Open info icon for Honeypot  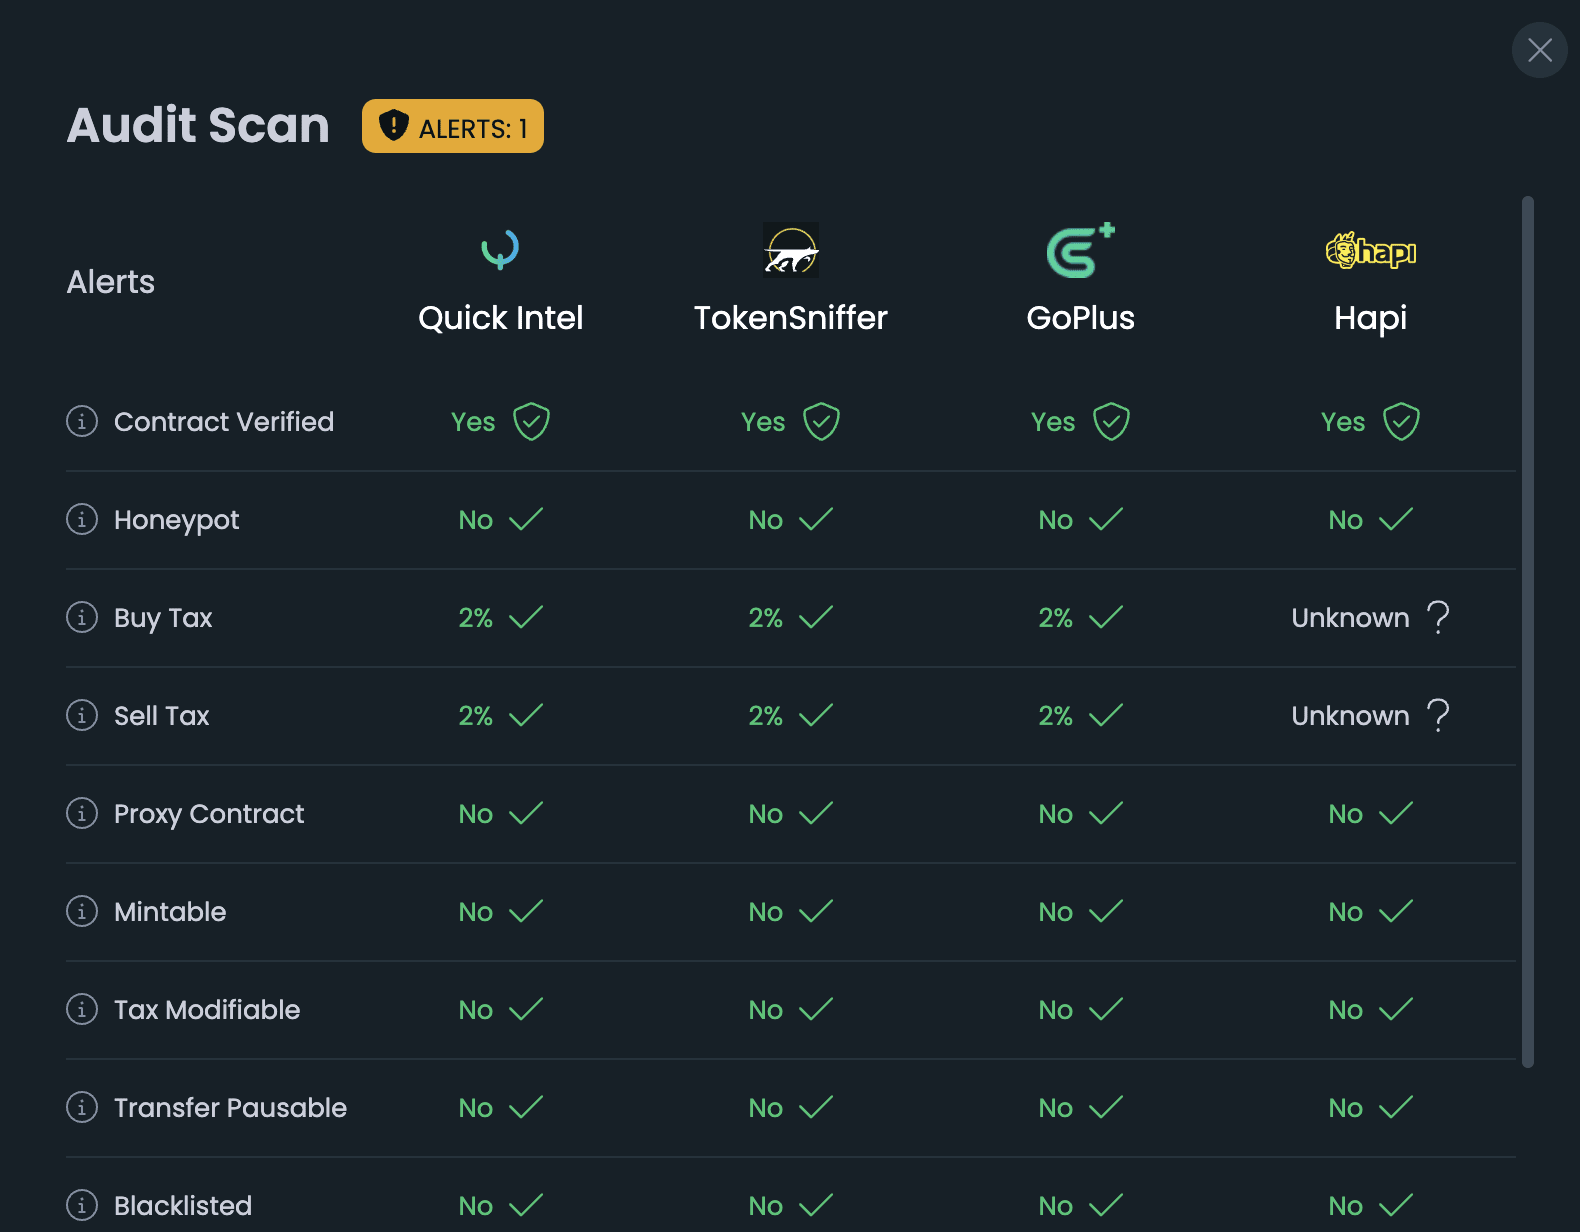tap(82, 519)
